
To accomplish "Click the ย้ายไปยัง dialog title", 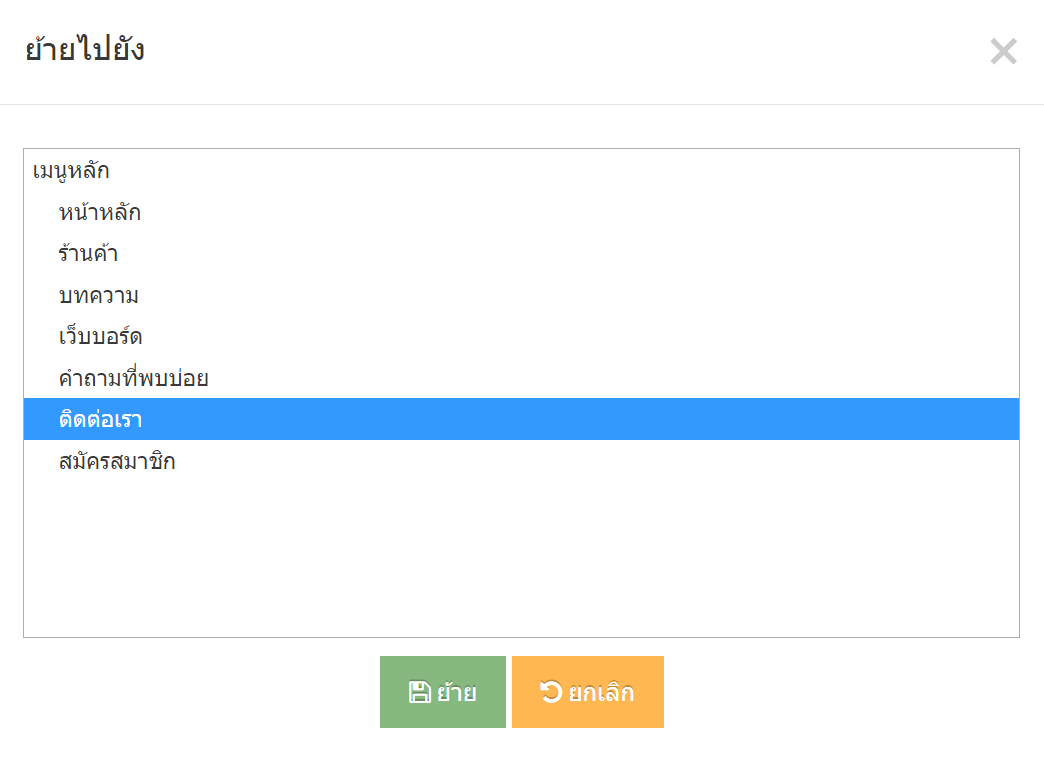I will pos(85,49).
